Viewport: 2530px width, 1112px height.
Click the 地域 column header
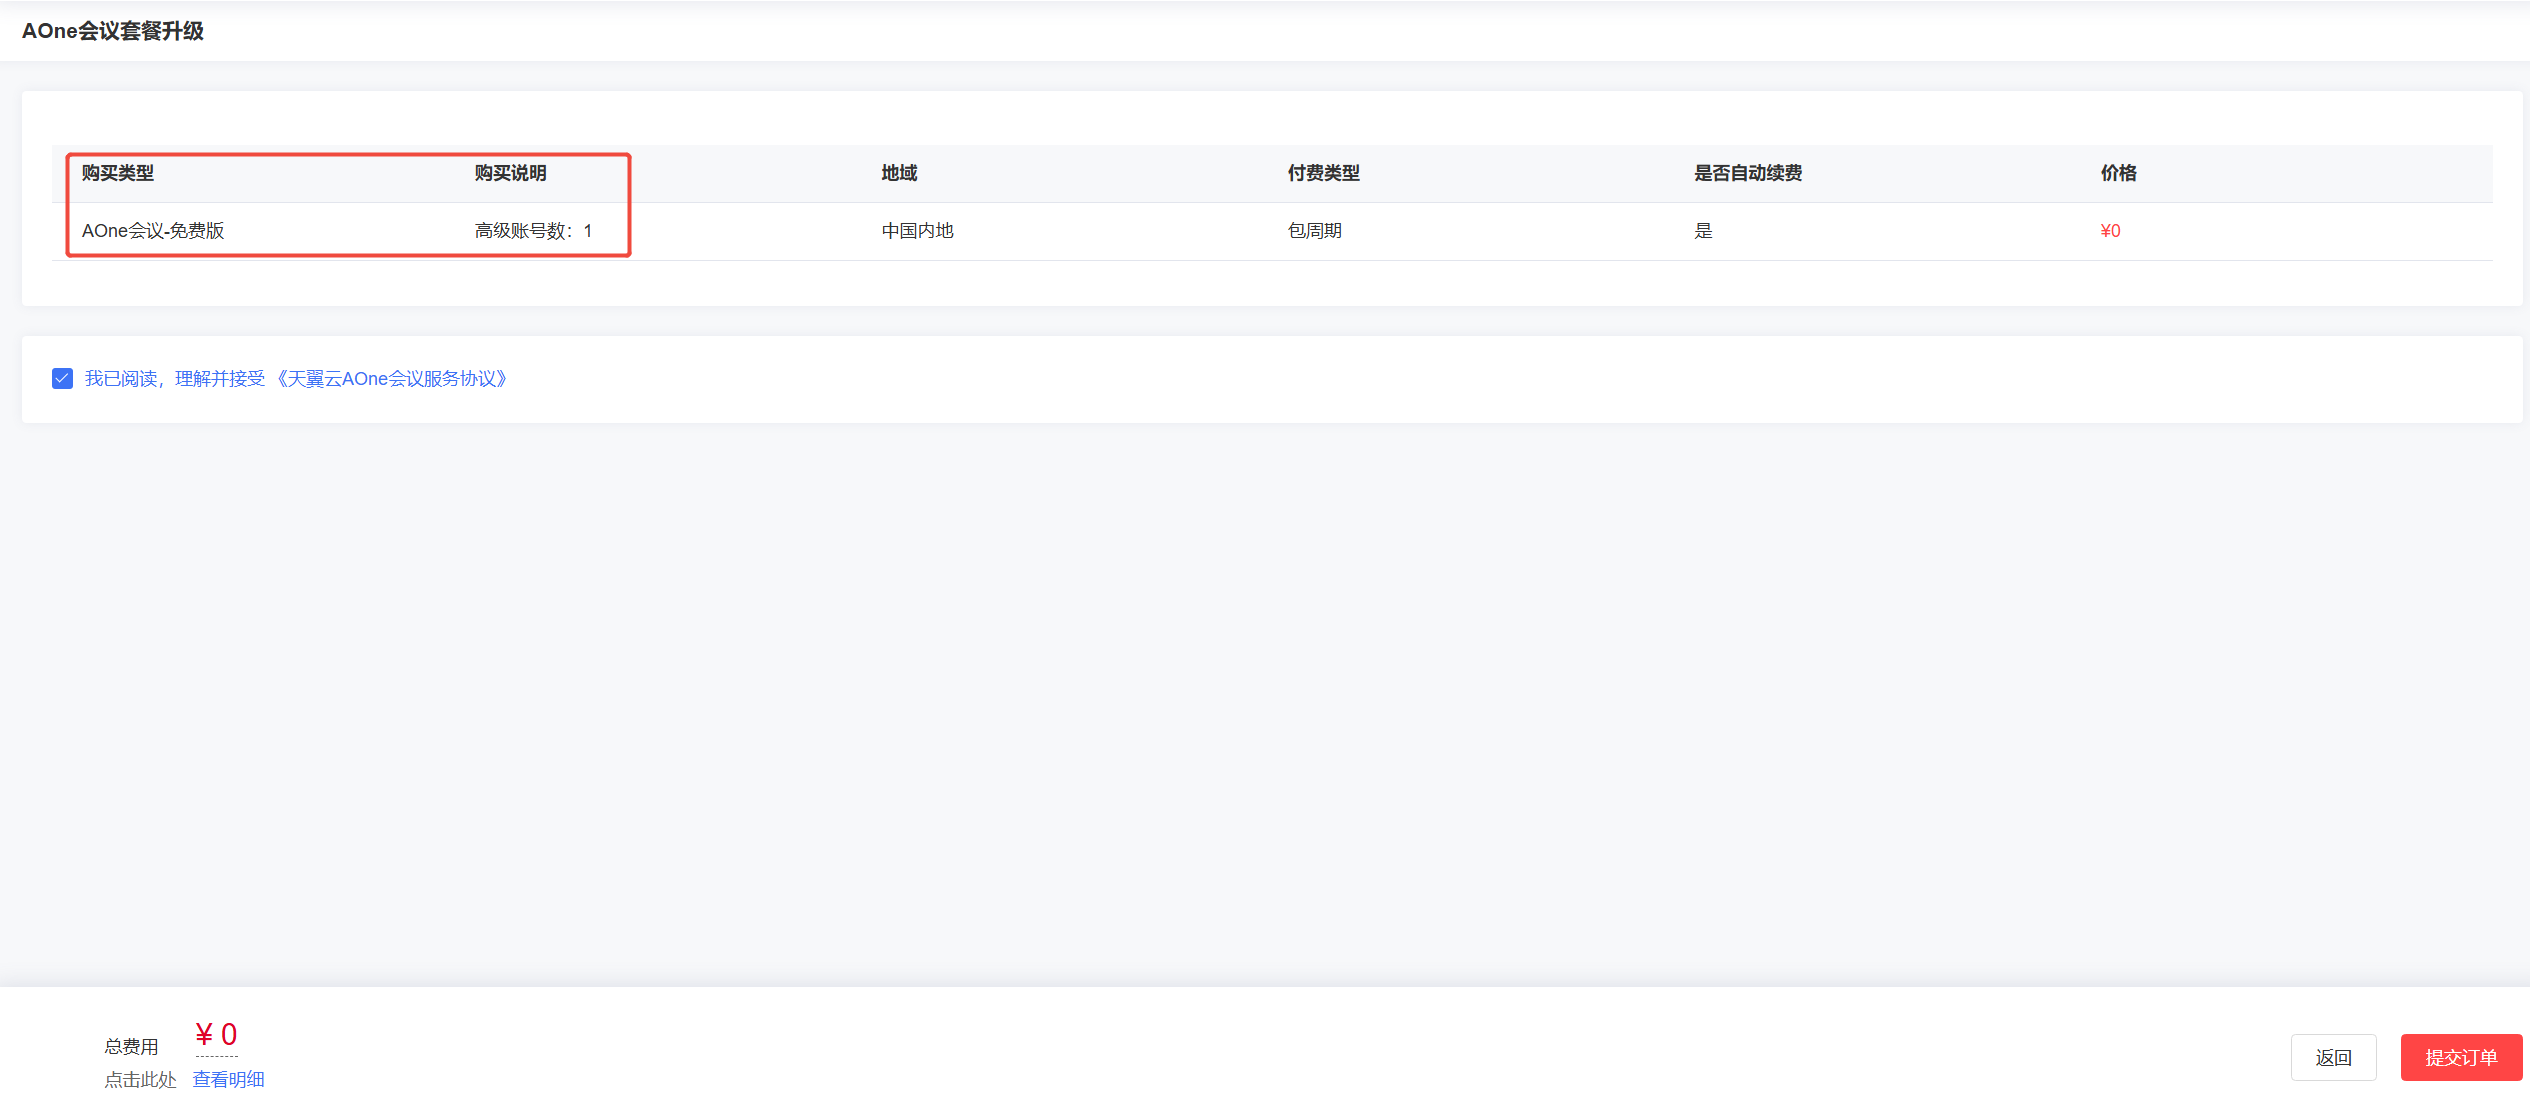(899, 173)
